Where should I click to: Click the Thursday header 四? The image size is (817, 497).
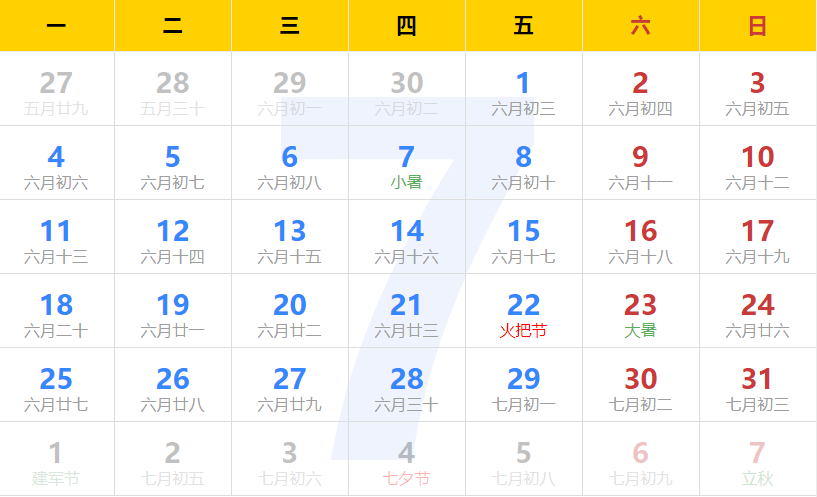click(x=407, y=26)
